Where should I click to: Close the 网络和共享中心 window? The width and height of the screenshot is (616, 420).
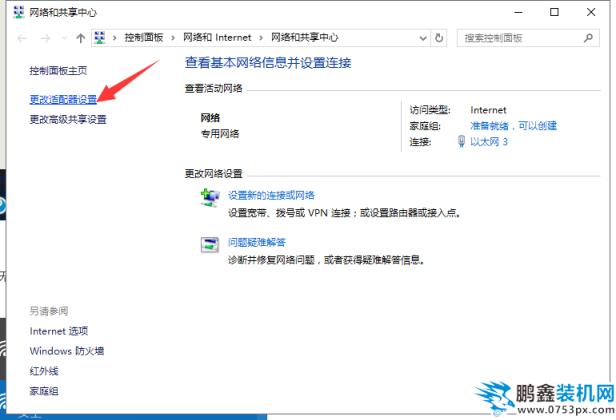(591, 12)
